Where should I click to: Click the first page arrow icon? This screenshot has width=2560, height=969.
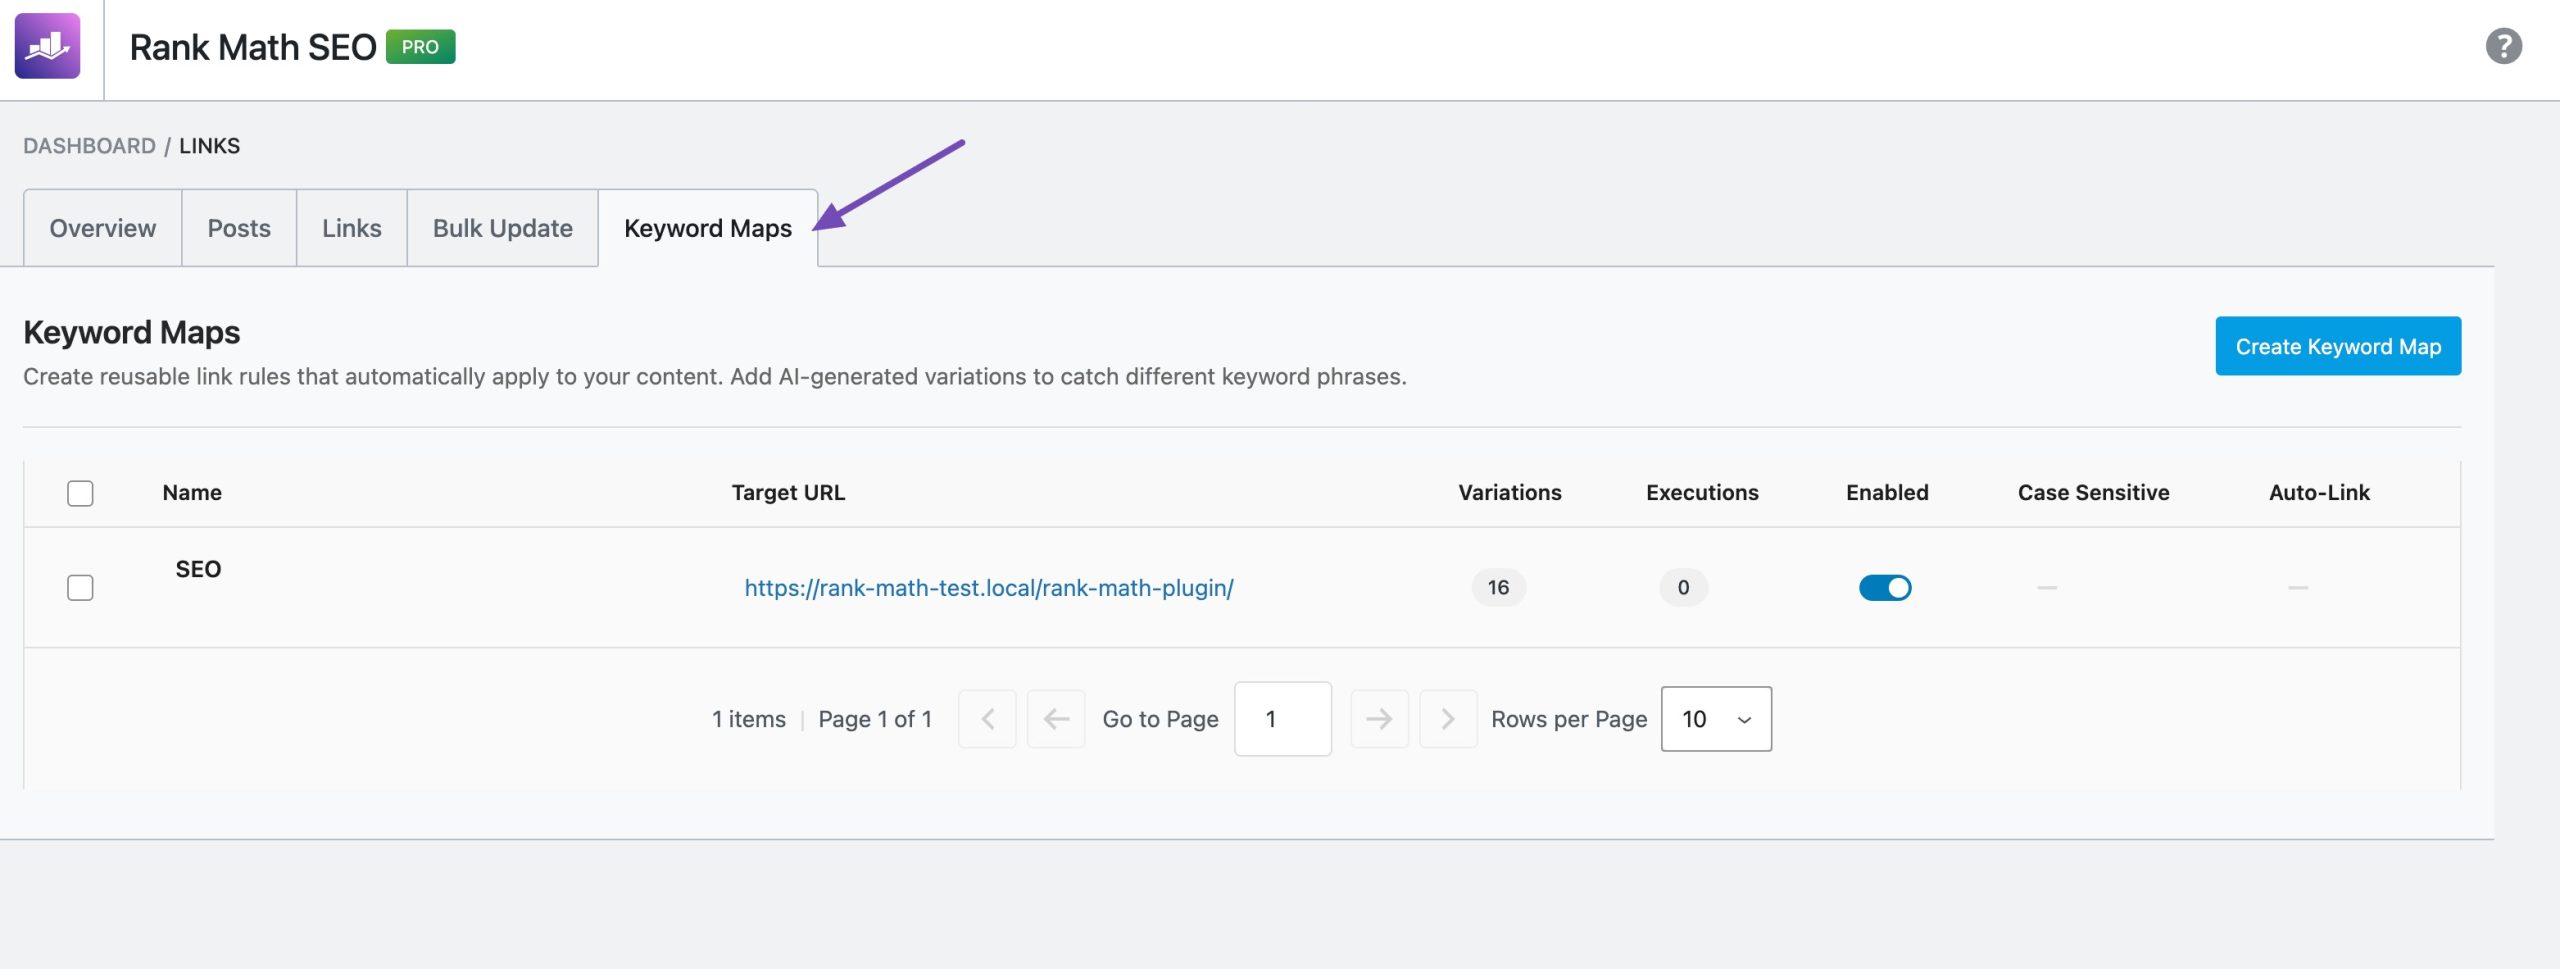click(1056, 718)
